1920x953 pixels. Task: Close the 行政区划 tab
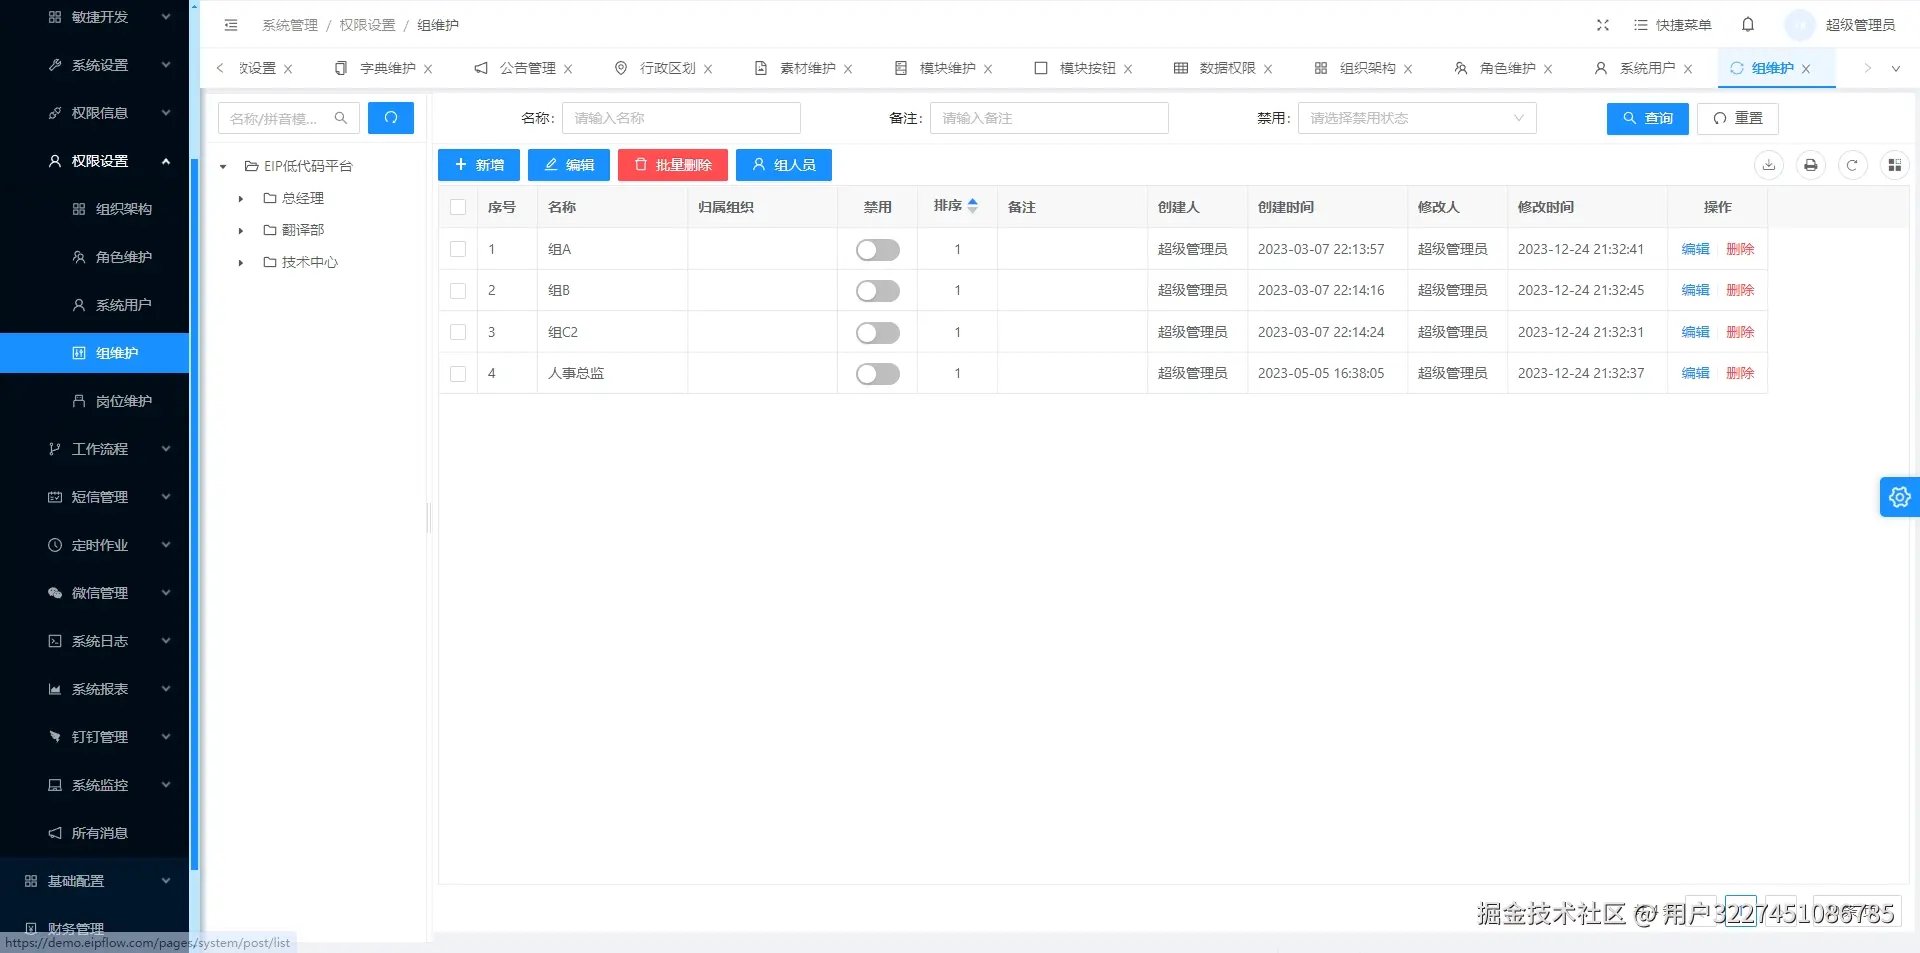click(708, 69)
